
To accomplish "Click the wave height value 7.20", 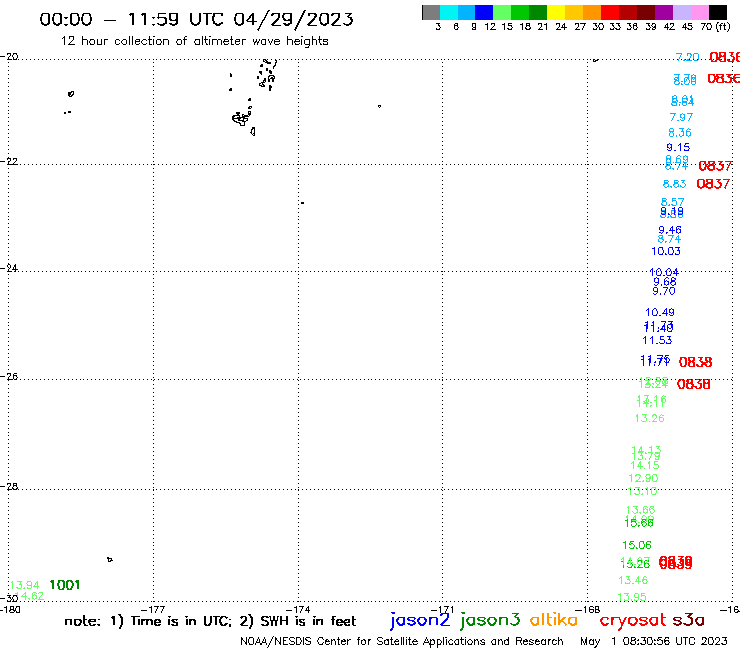I will tap(687, 57).
